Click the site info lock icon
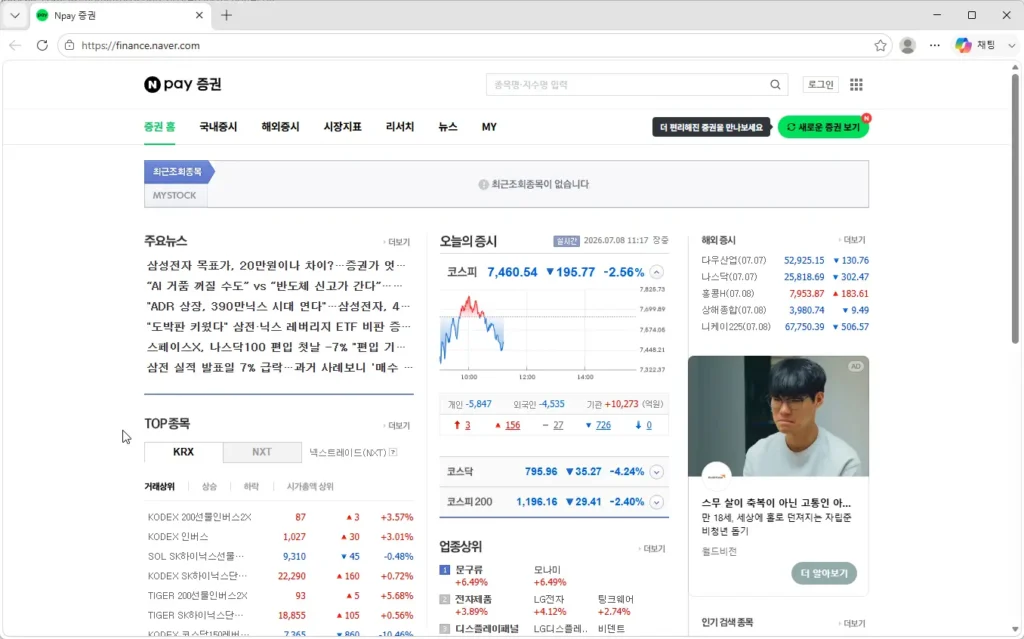 coord(69,45)
